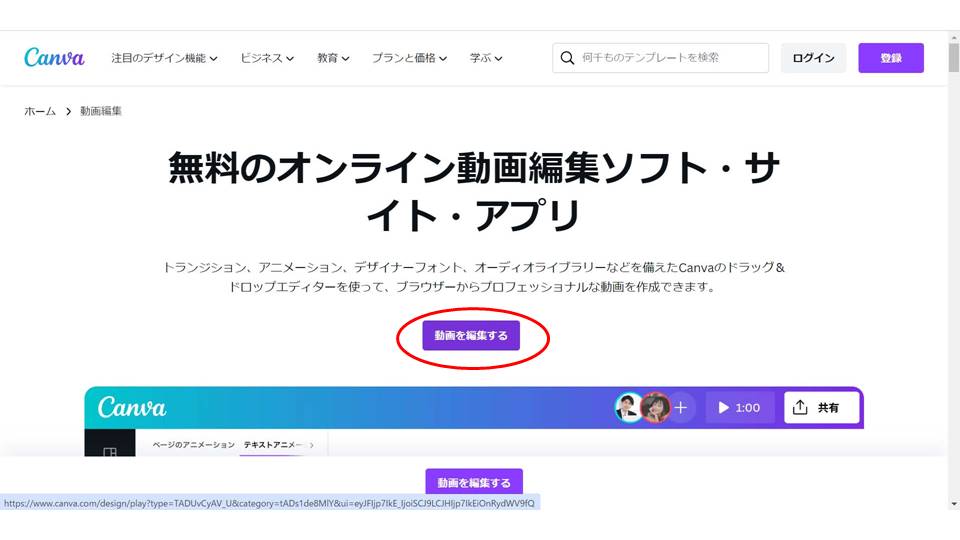Image resolution: width=960 pixels, height=540 pixels.
Task: Click the scrollbar up arrow
Action: point(954,37)
